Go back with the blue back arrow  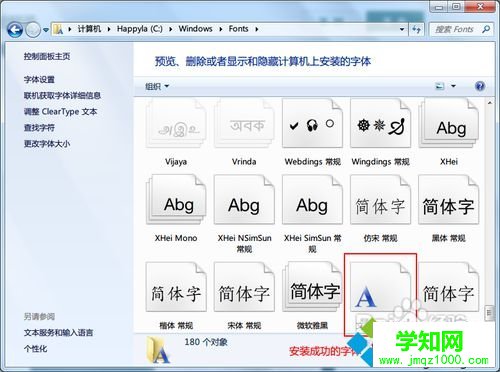(15, 30)
